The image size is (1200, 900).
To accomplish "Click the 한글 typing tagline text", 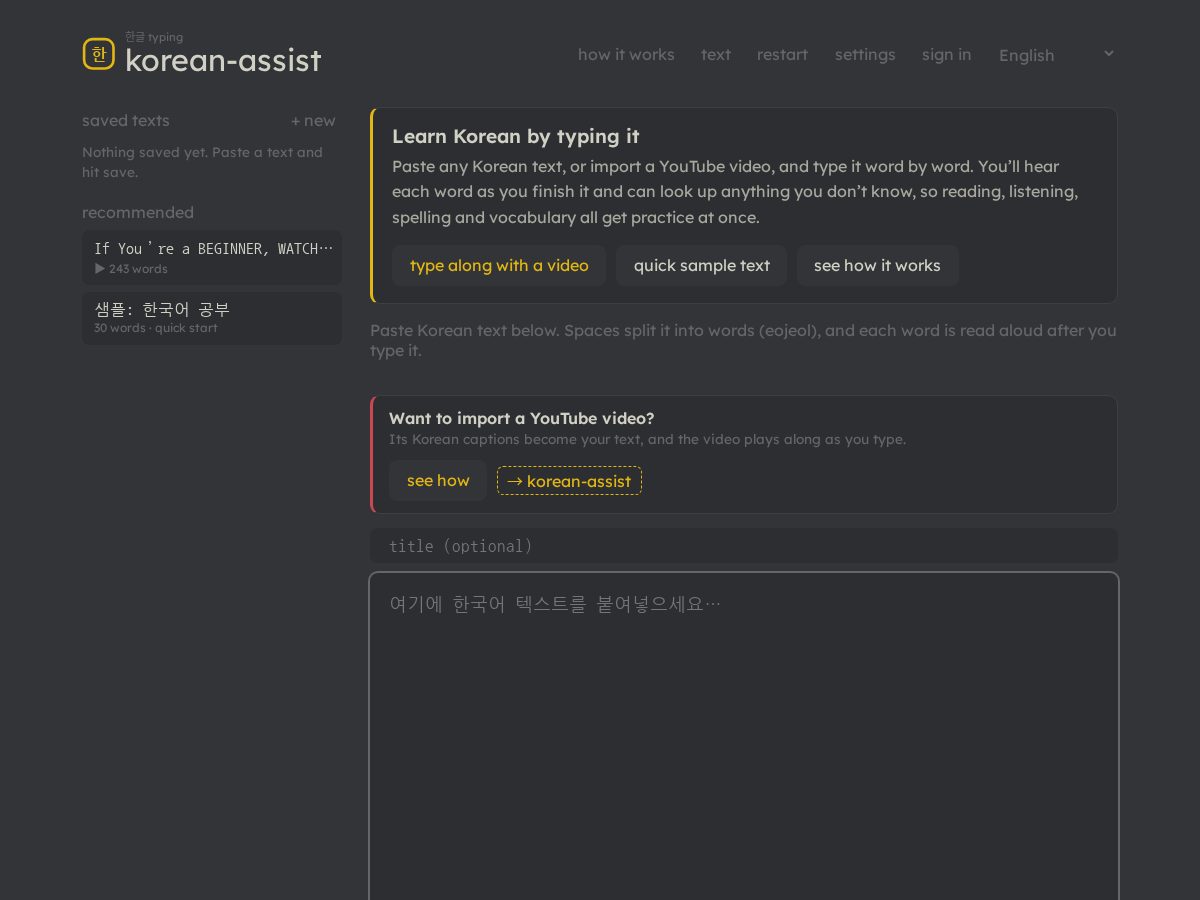I will point(154,37).
